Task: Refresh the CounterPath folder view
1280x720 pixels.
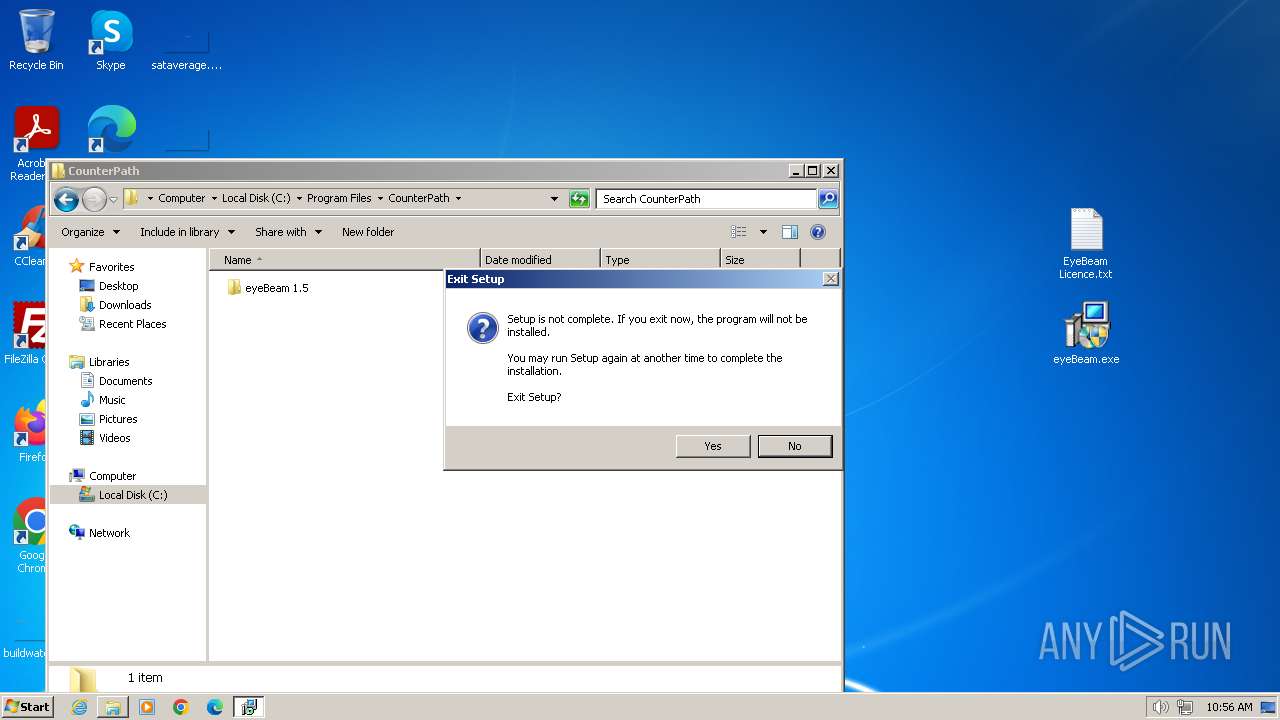Action: tap(579, 199)
